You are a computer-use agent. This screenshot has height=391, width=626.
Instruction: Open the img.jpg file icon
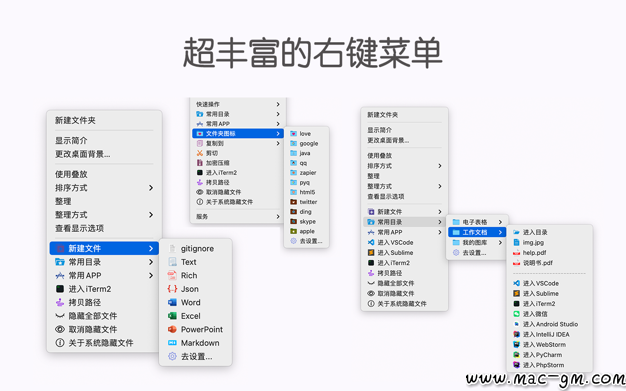[516, 242]
